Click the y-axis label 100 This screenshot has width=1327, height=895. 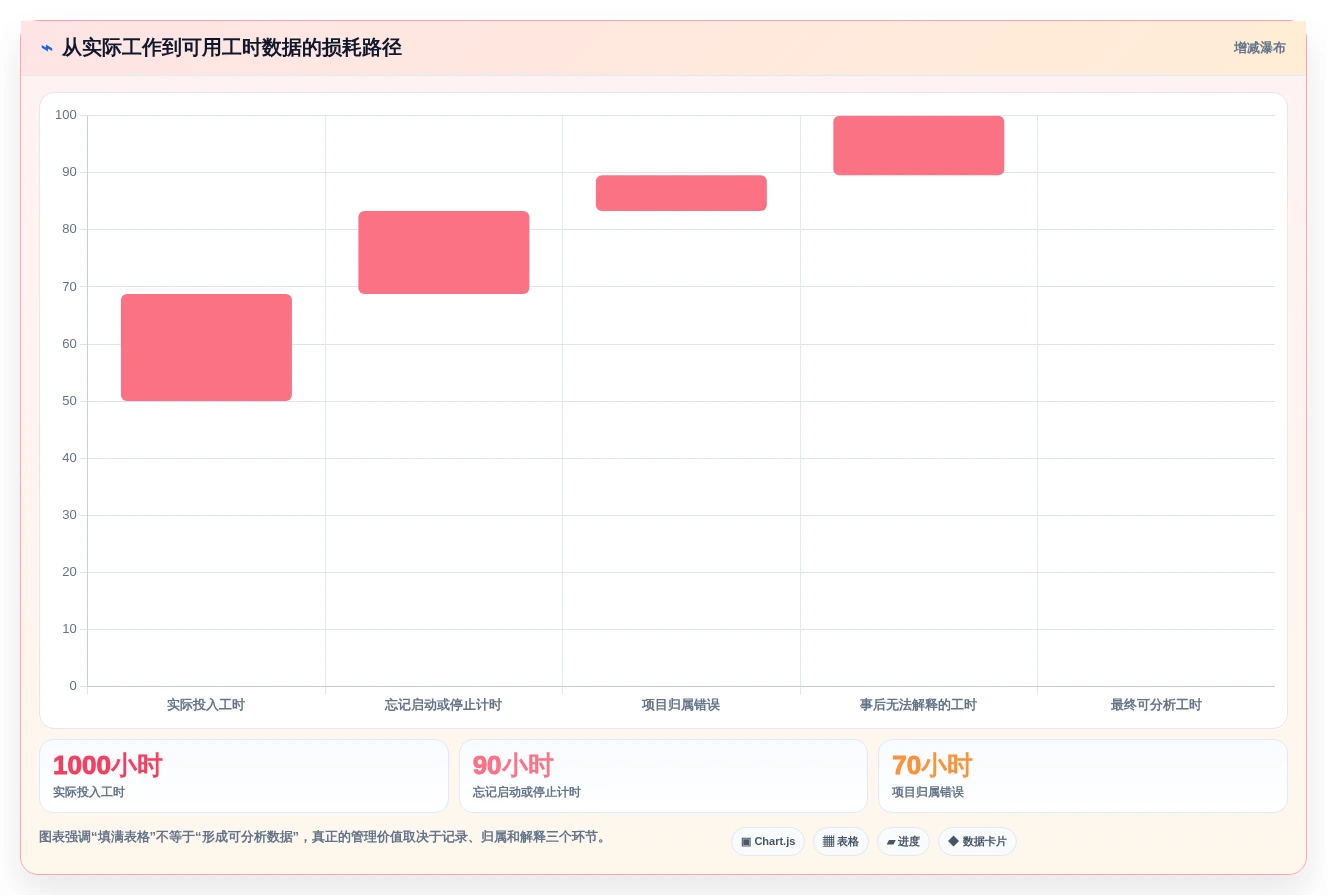(x=66, y=115)
